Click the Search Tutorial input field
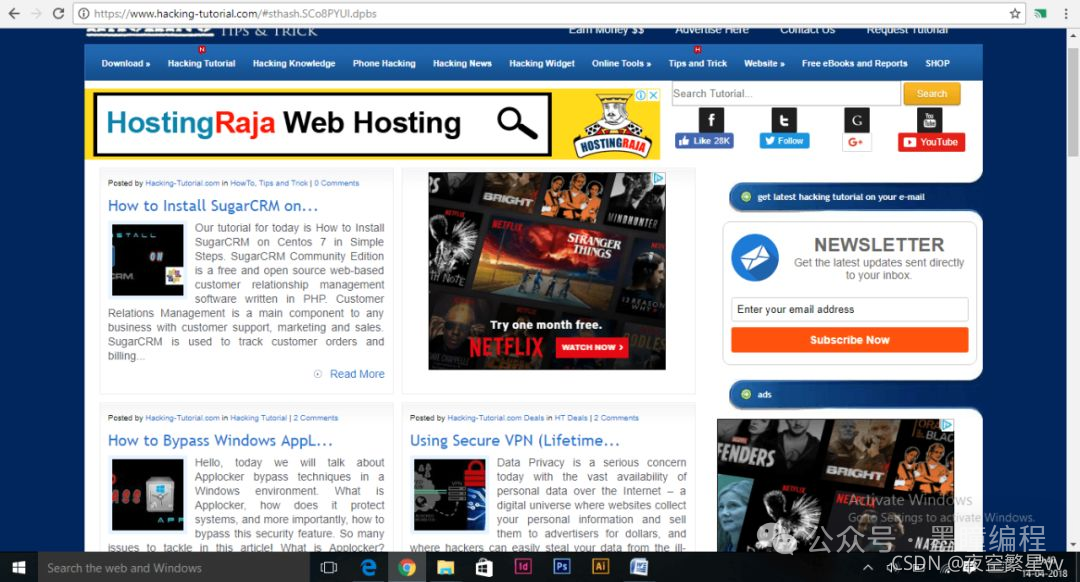1080x582 pixels. point(786,94)
